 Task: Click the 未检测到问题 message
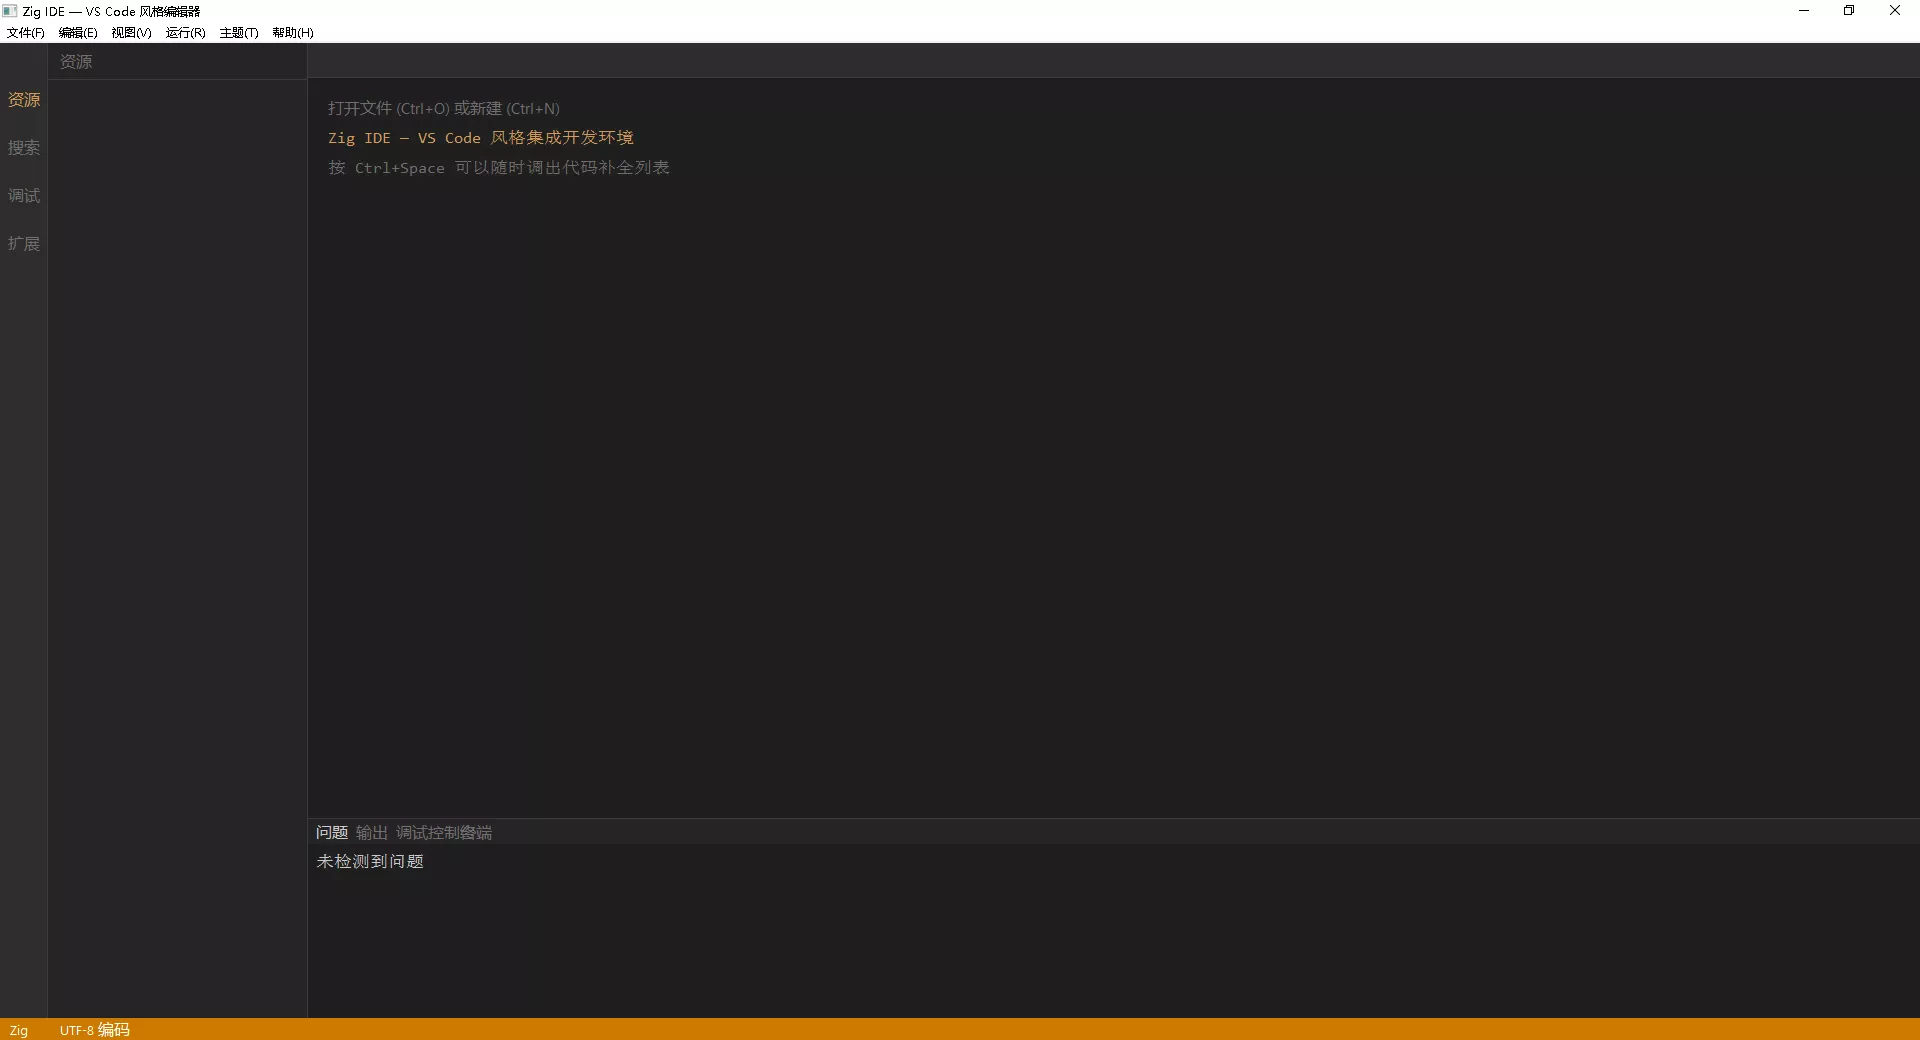pyautogui.click(x=370, y=862)
